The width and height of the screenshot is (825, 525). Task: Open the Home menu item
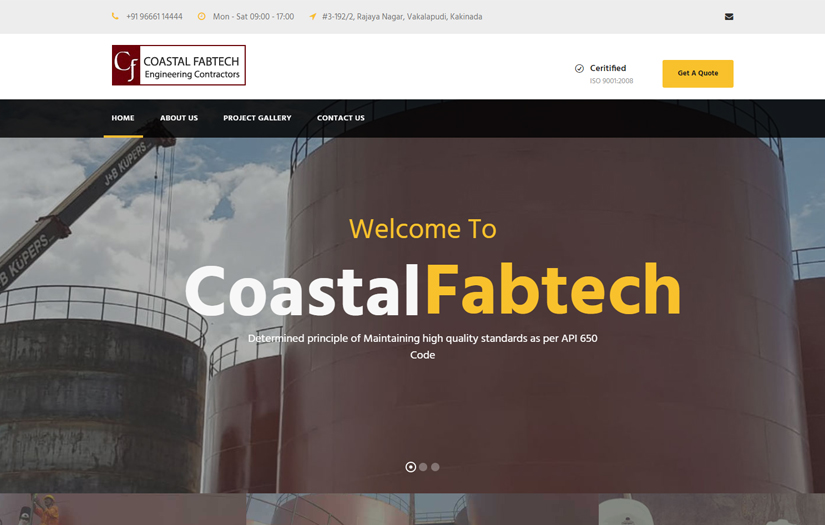pyautogui.click(x=123, y=118)
